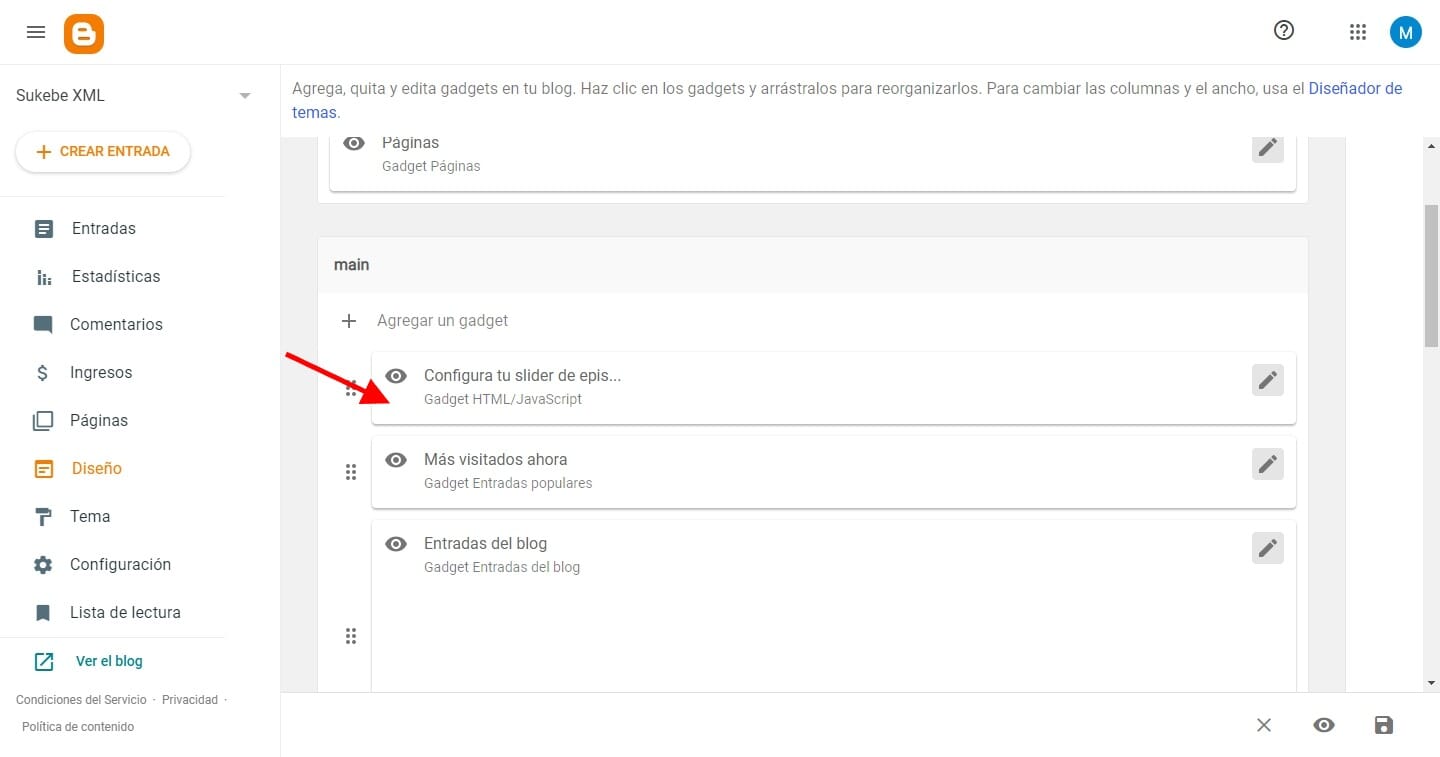The image size is (1440, 757).
Task: Click the main section header text
Action: (x=351, y=265)
